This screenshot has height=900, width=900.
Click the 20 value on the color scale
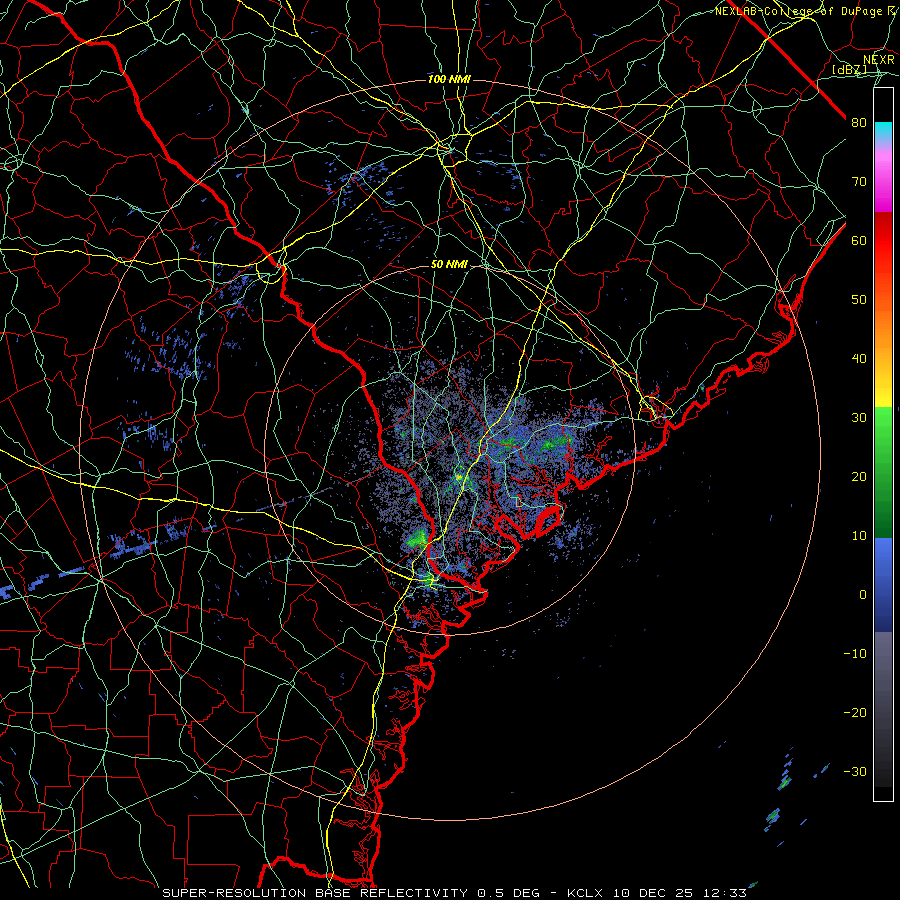[859, 477]
